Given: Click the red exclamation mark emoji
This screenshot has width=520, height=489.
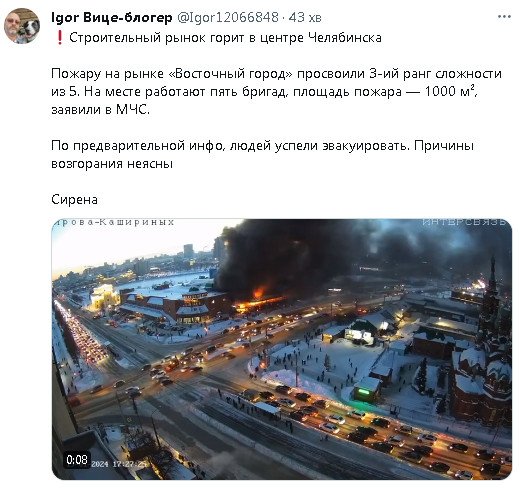Looking at the screenshot, I should coord(59,38).
